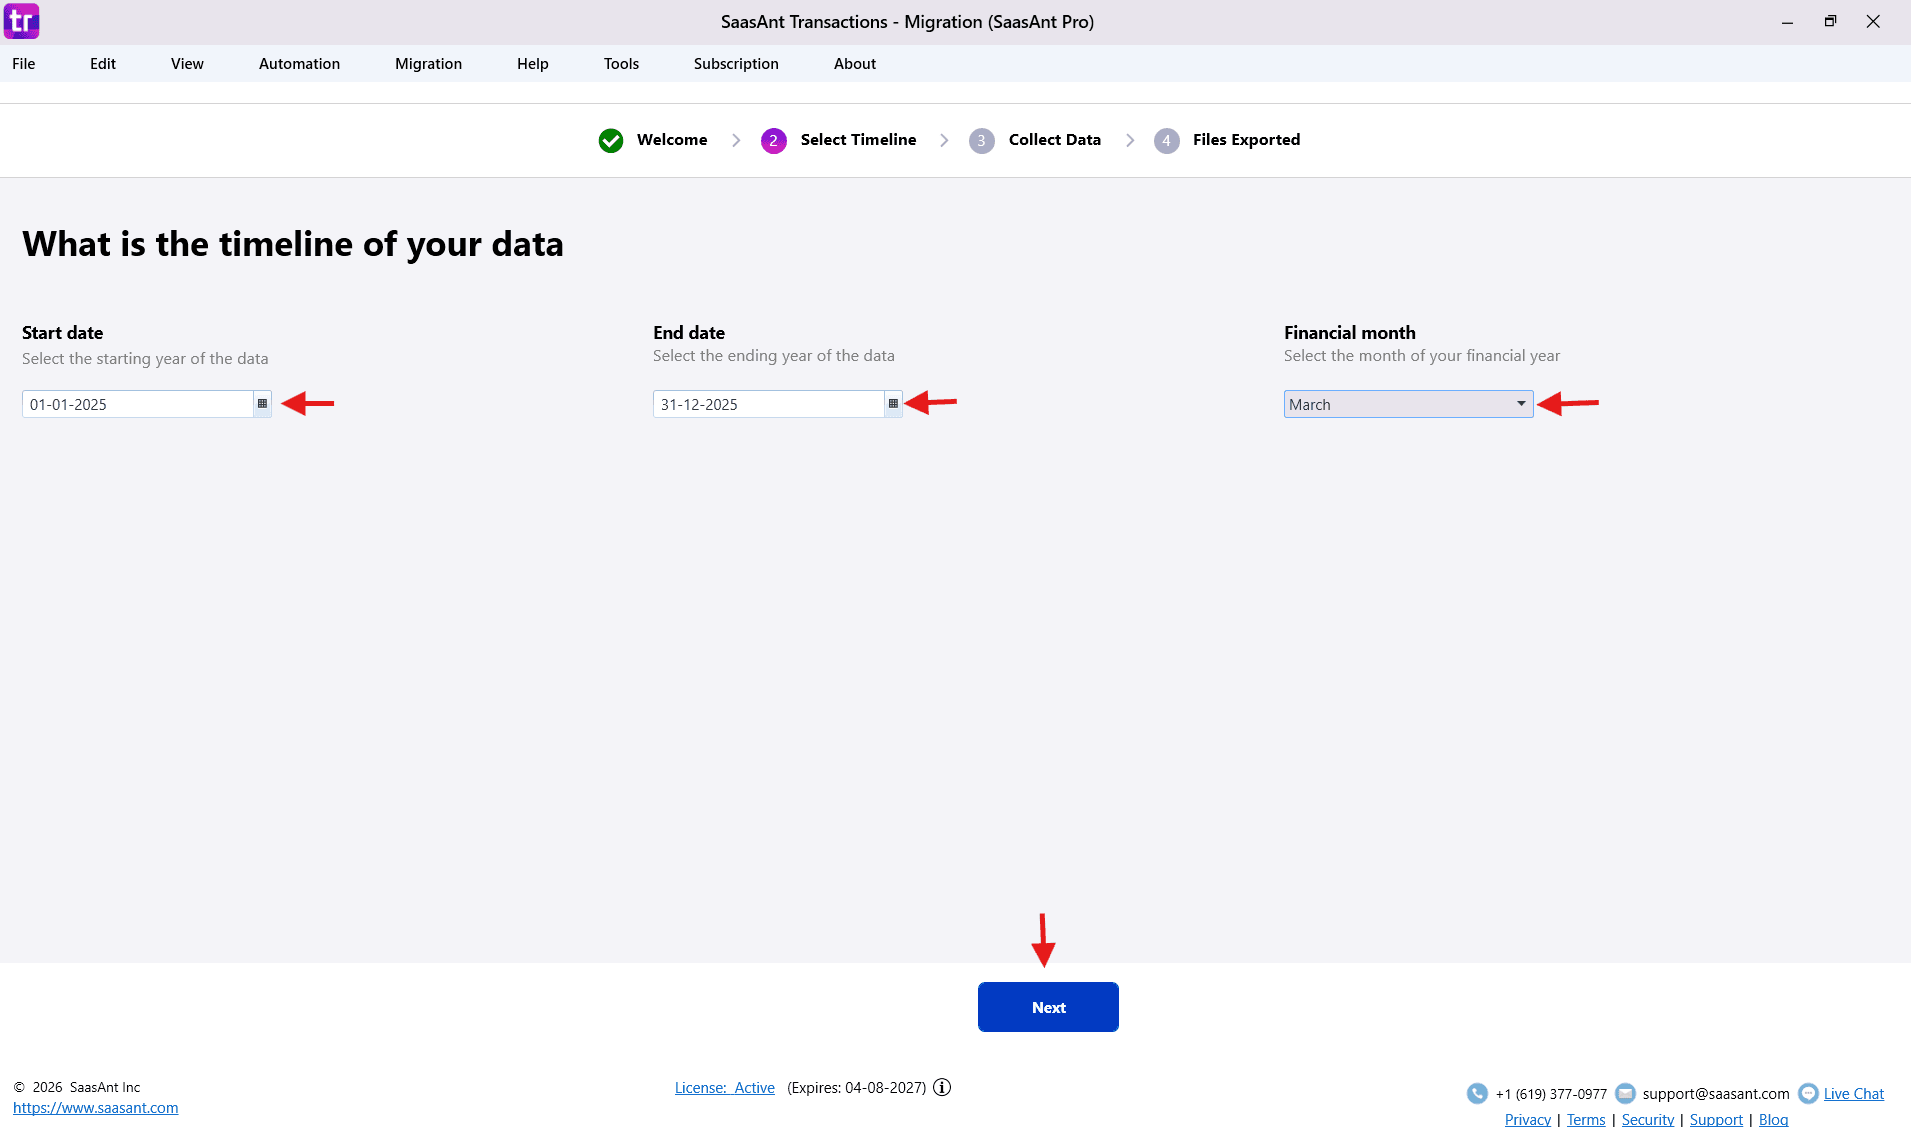Click the Live Chat bubble icon
1911x1127 pixels.
click(1808, 1093)
